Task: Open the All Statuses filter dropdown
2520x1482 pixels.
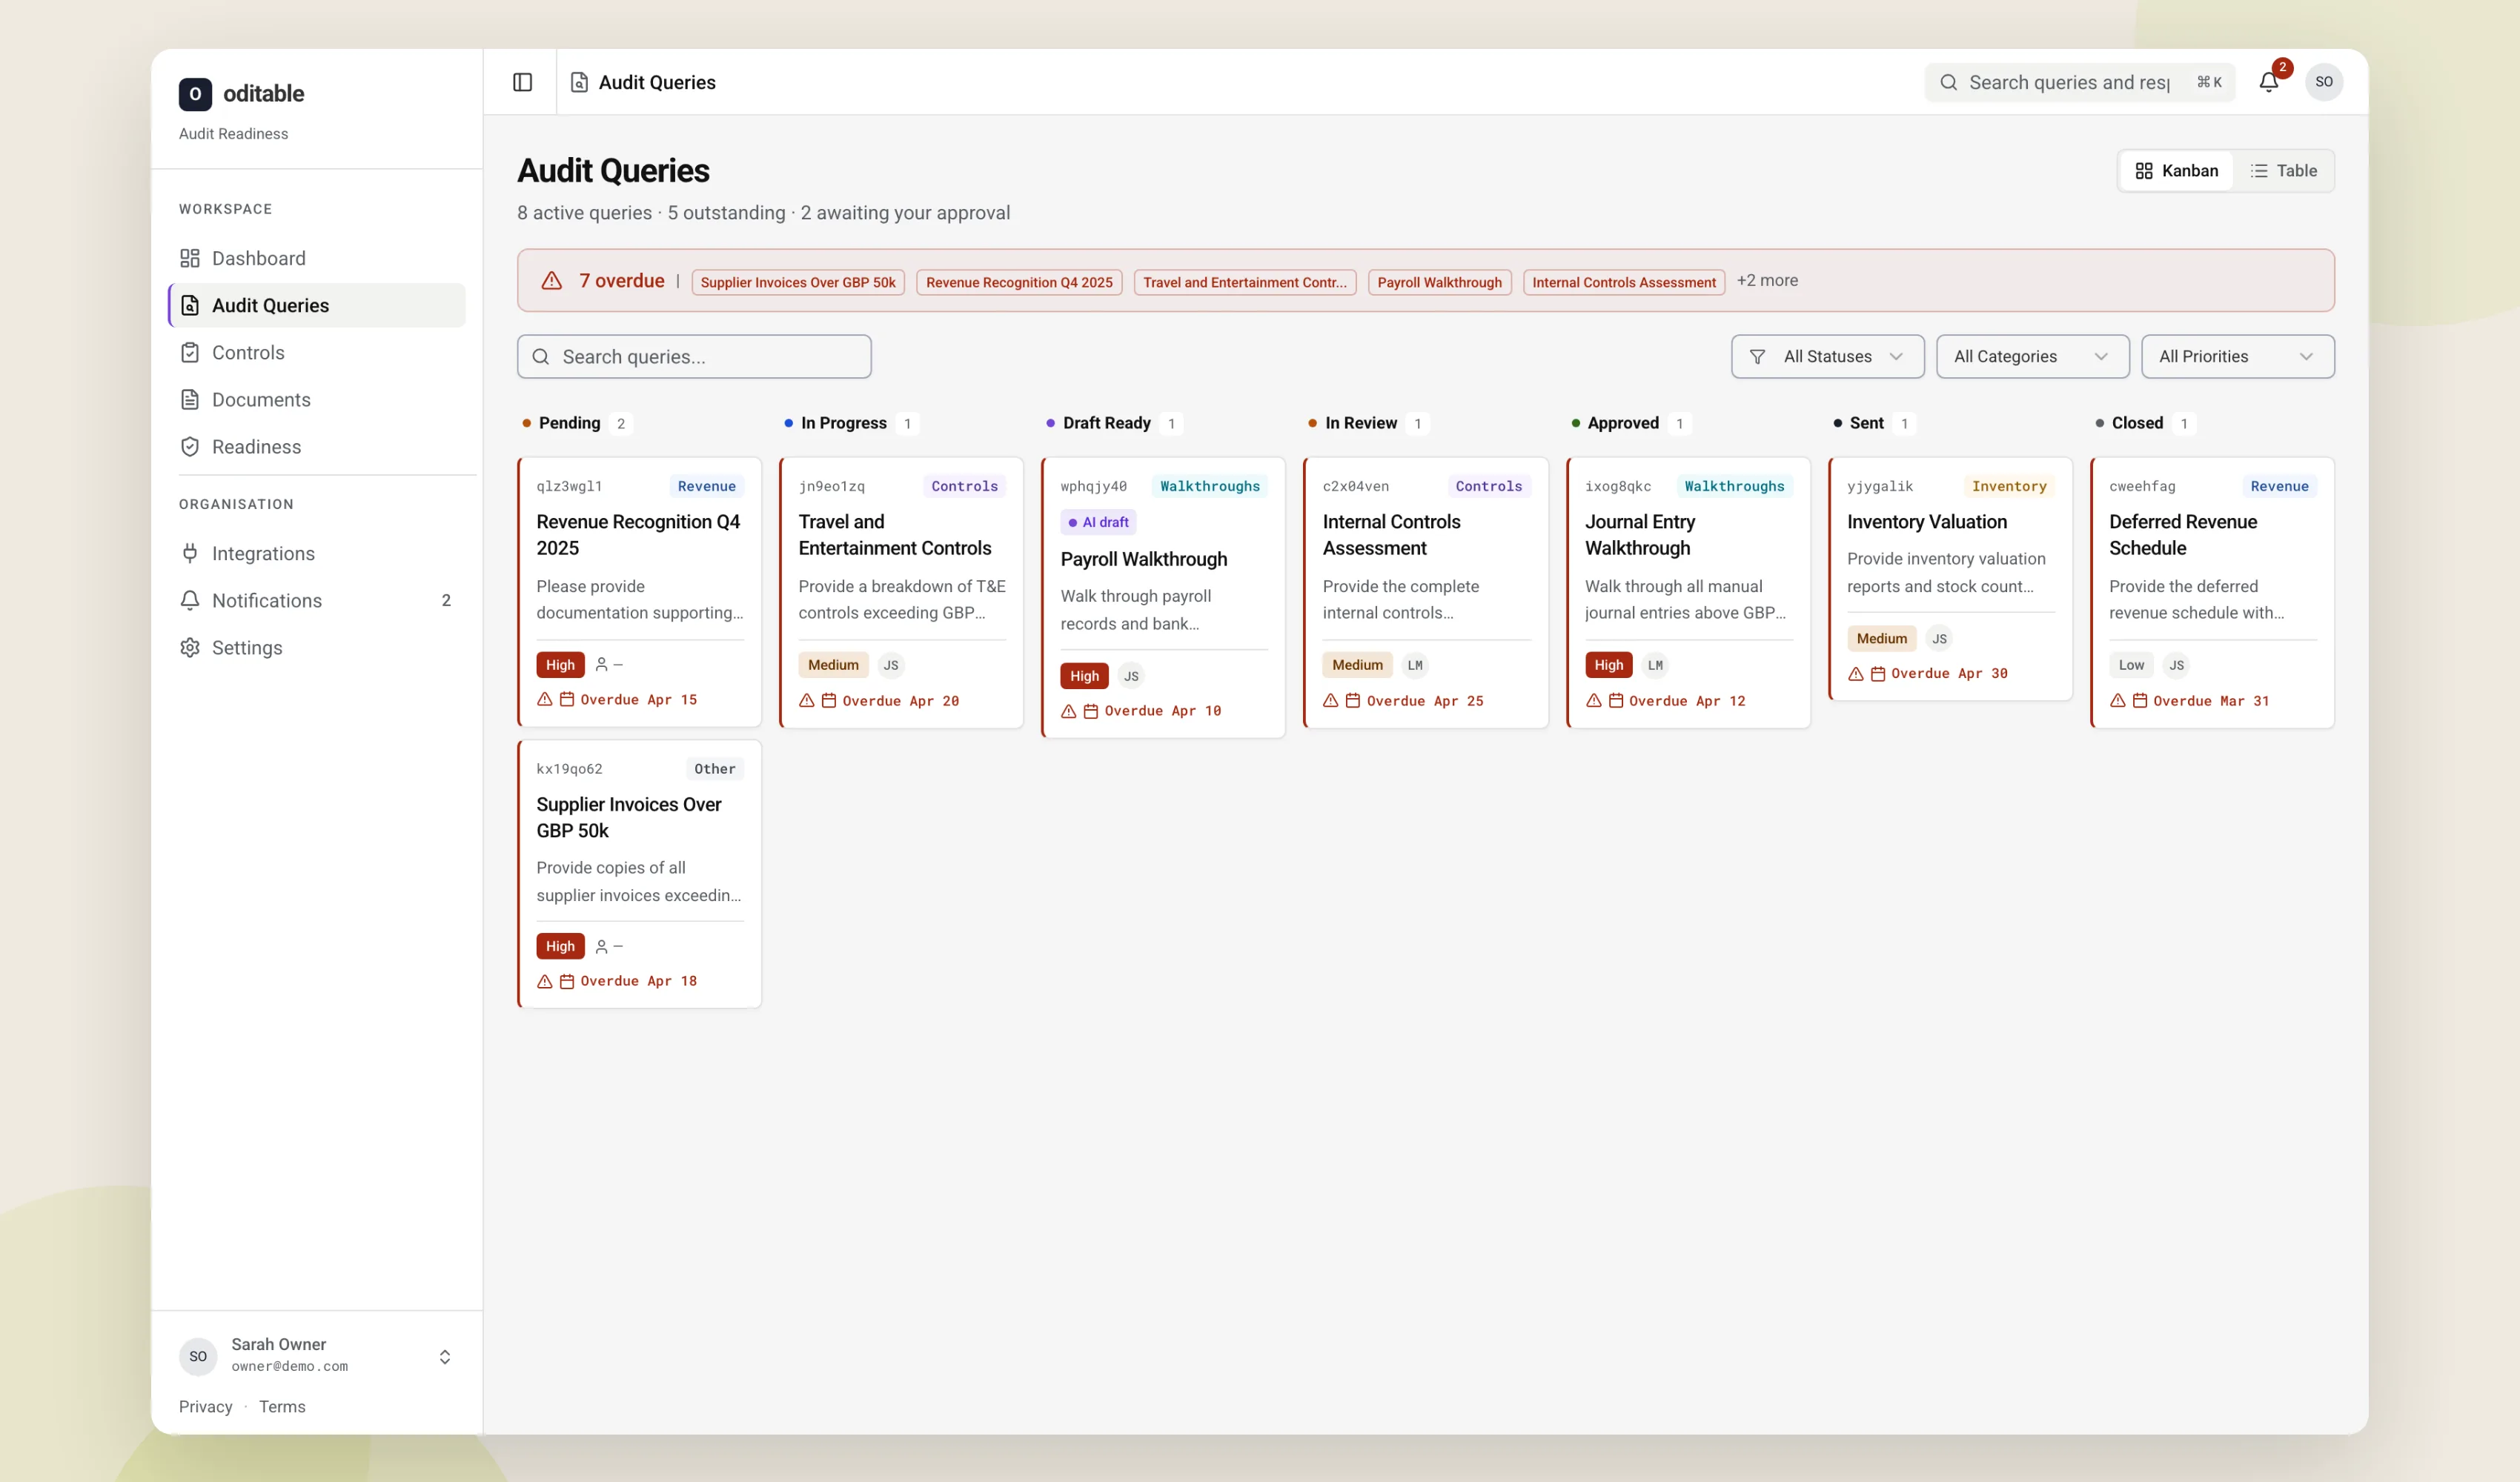Action: 1827,356
